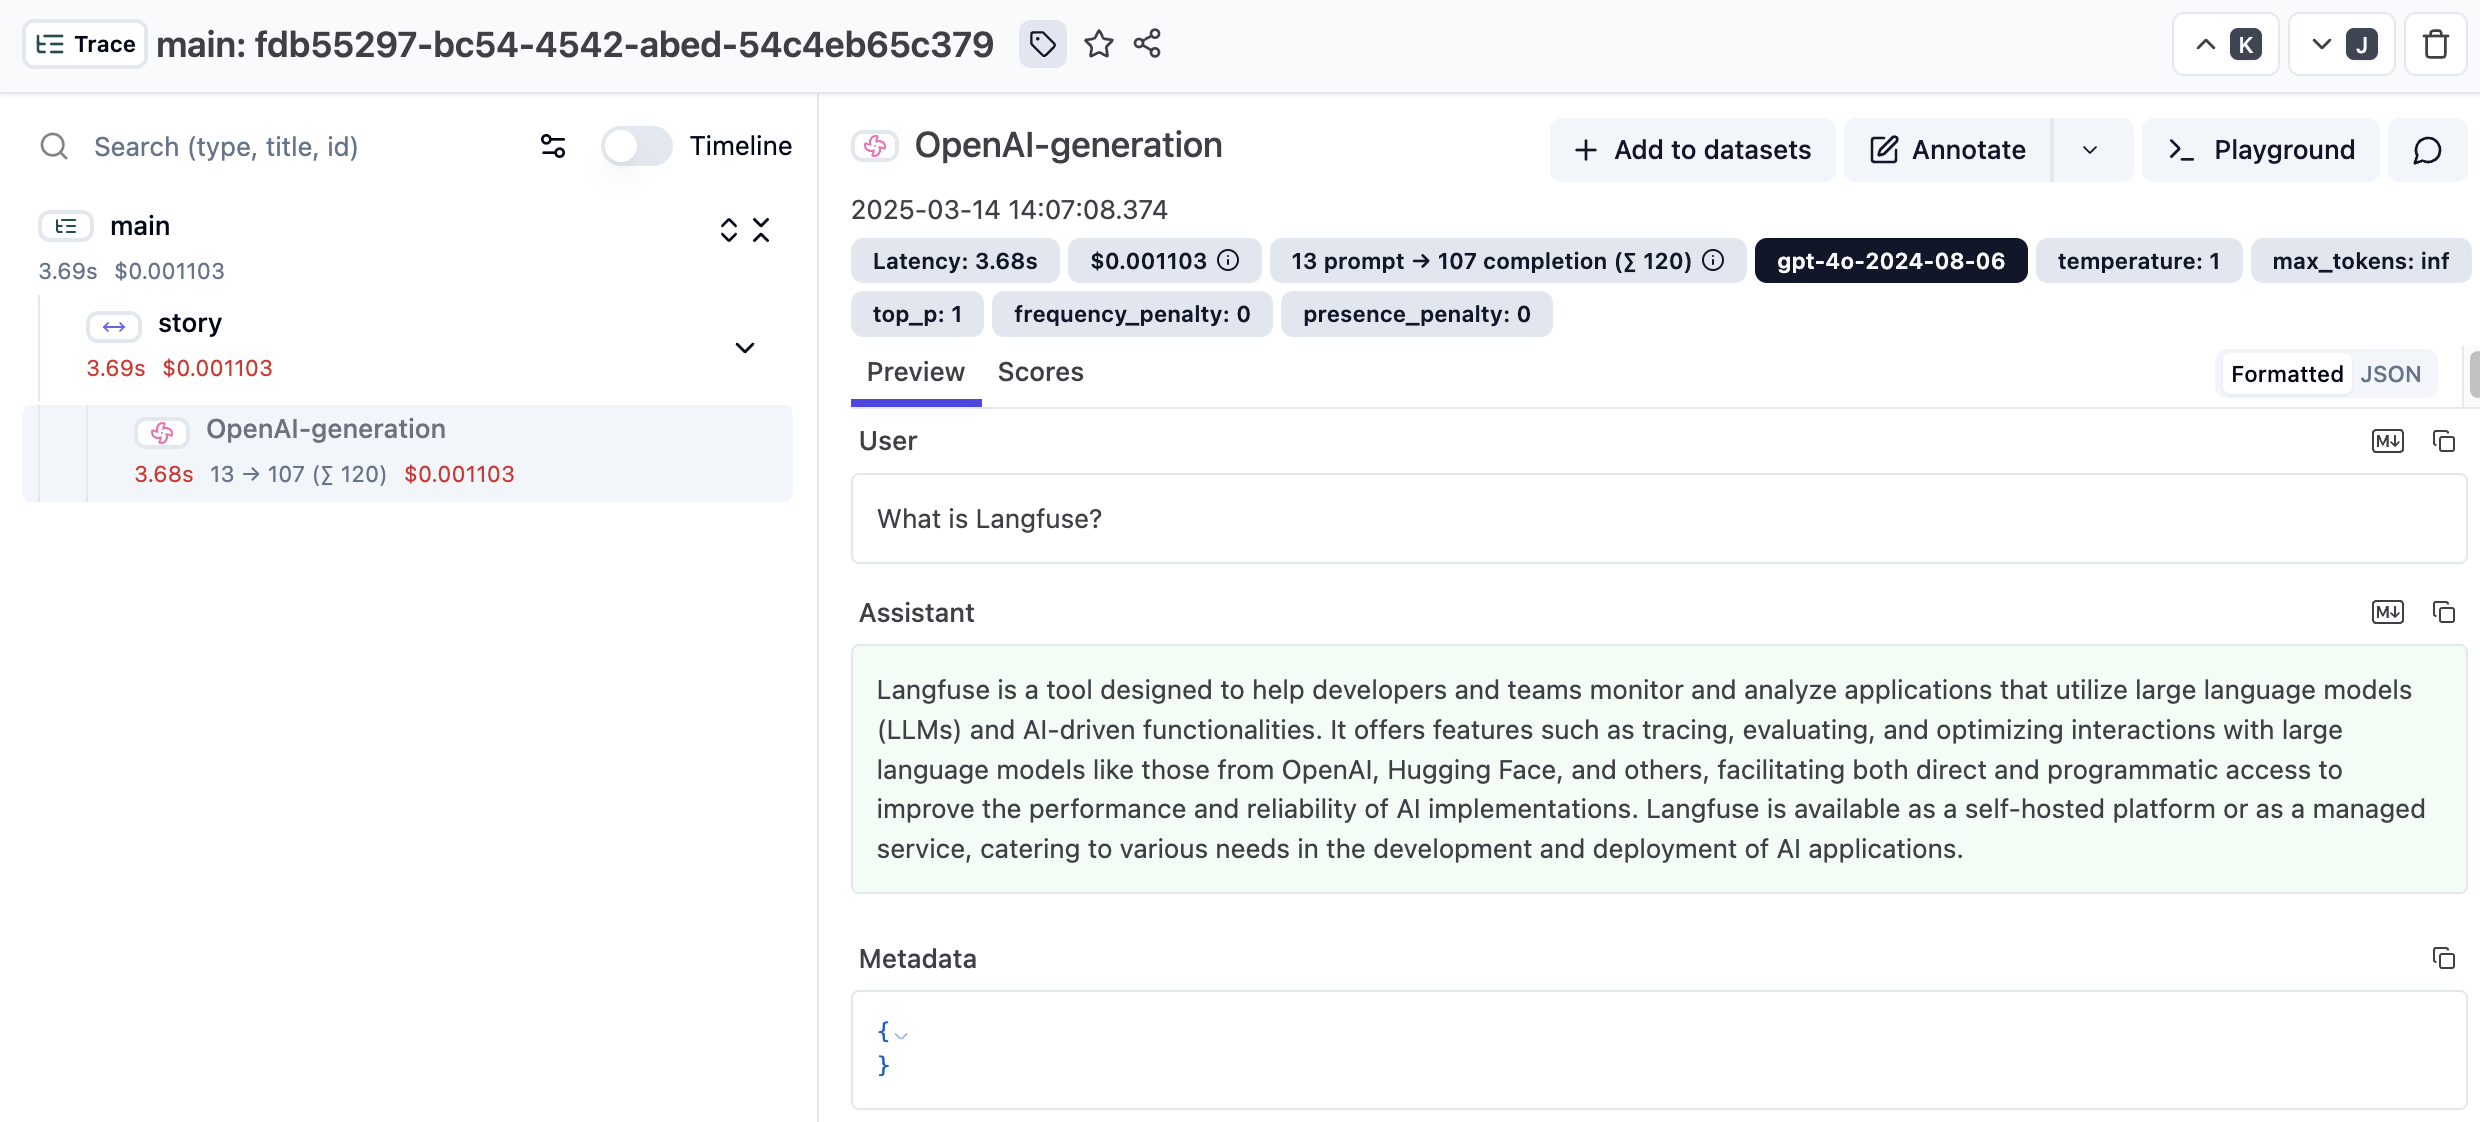Click the right panel vertical scrollbar

[2473, 374]
